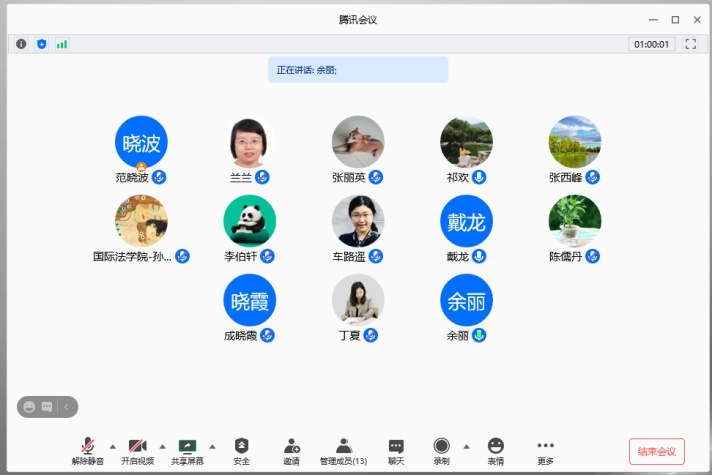Viewport: 712px width, 476px height.
Task: Collapse the floating pill with chevron
Action: tap(66, 407)
